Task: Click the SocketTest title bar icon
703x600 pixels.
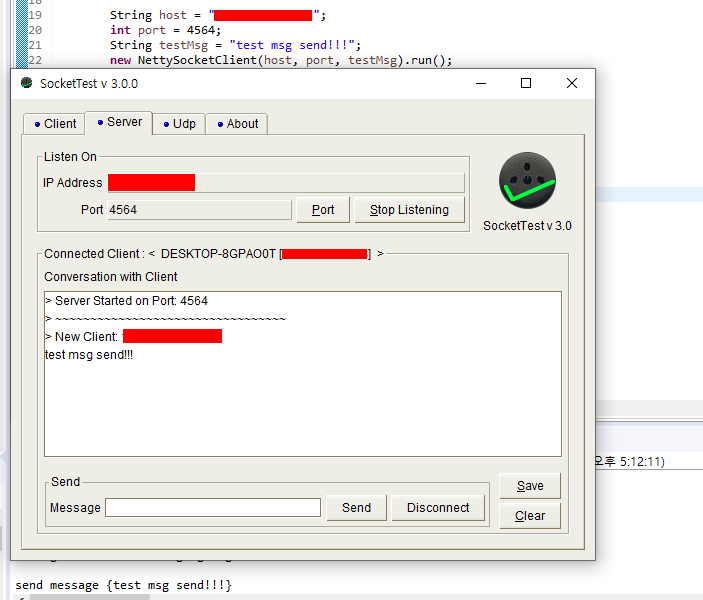Action: click(26, 83)
